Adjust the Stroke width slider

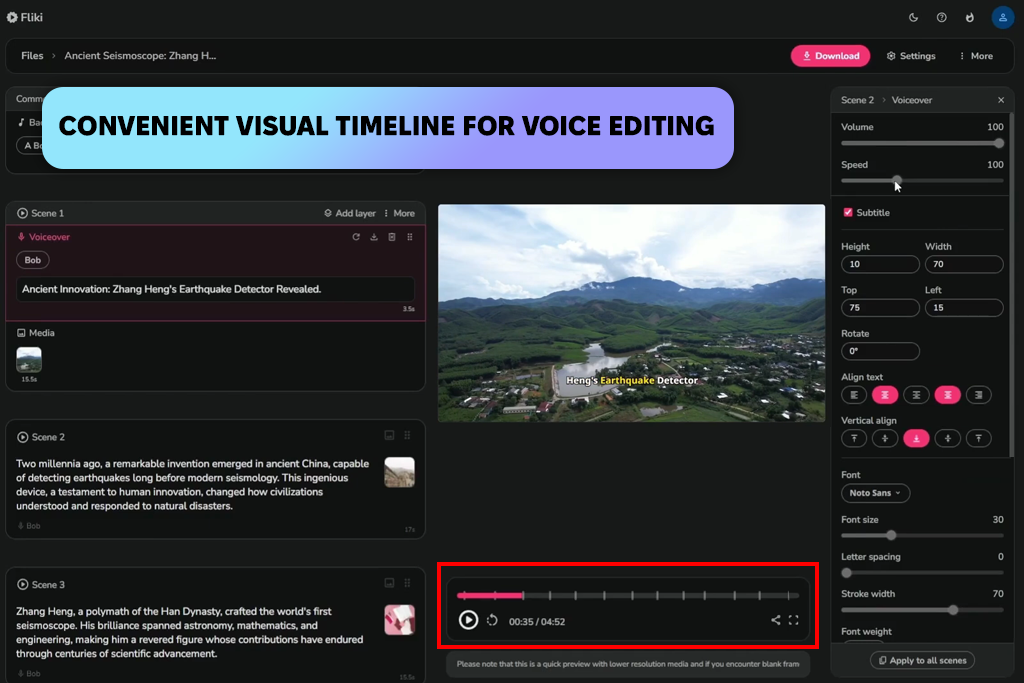click(922, 610)
